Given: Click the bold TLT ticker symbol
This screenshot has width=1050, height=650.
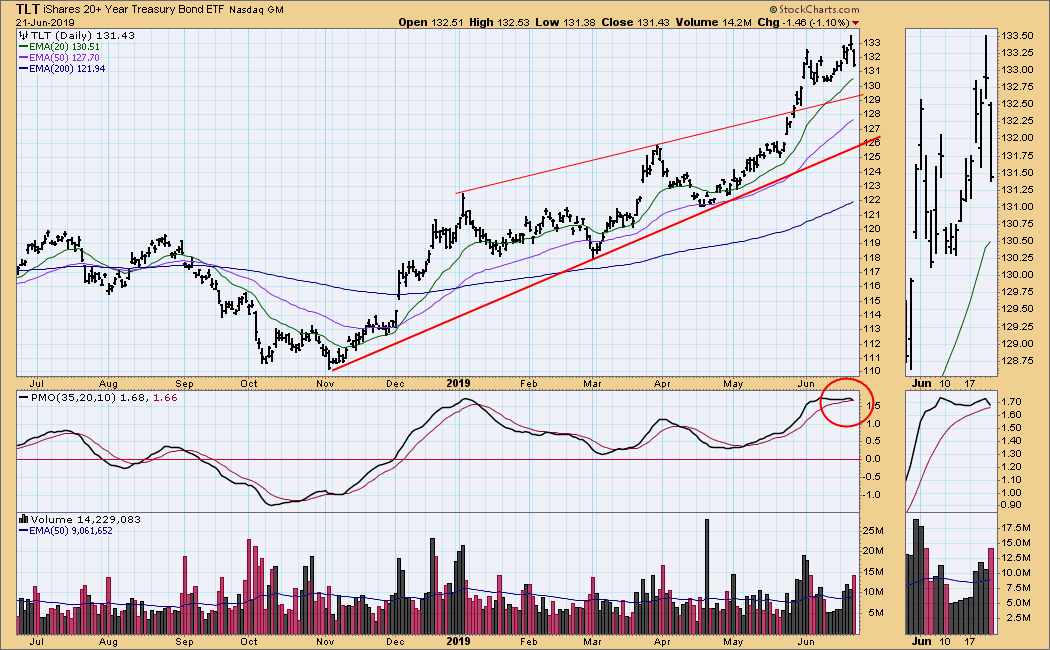Looking at the screenshot, I should tap(28, 8).
